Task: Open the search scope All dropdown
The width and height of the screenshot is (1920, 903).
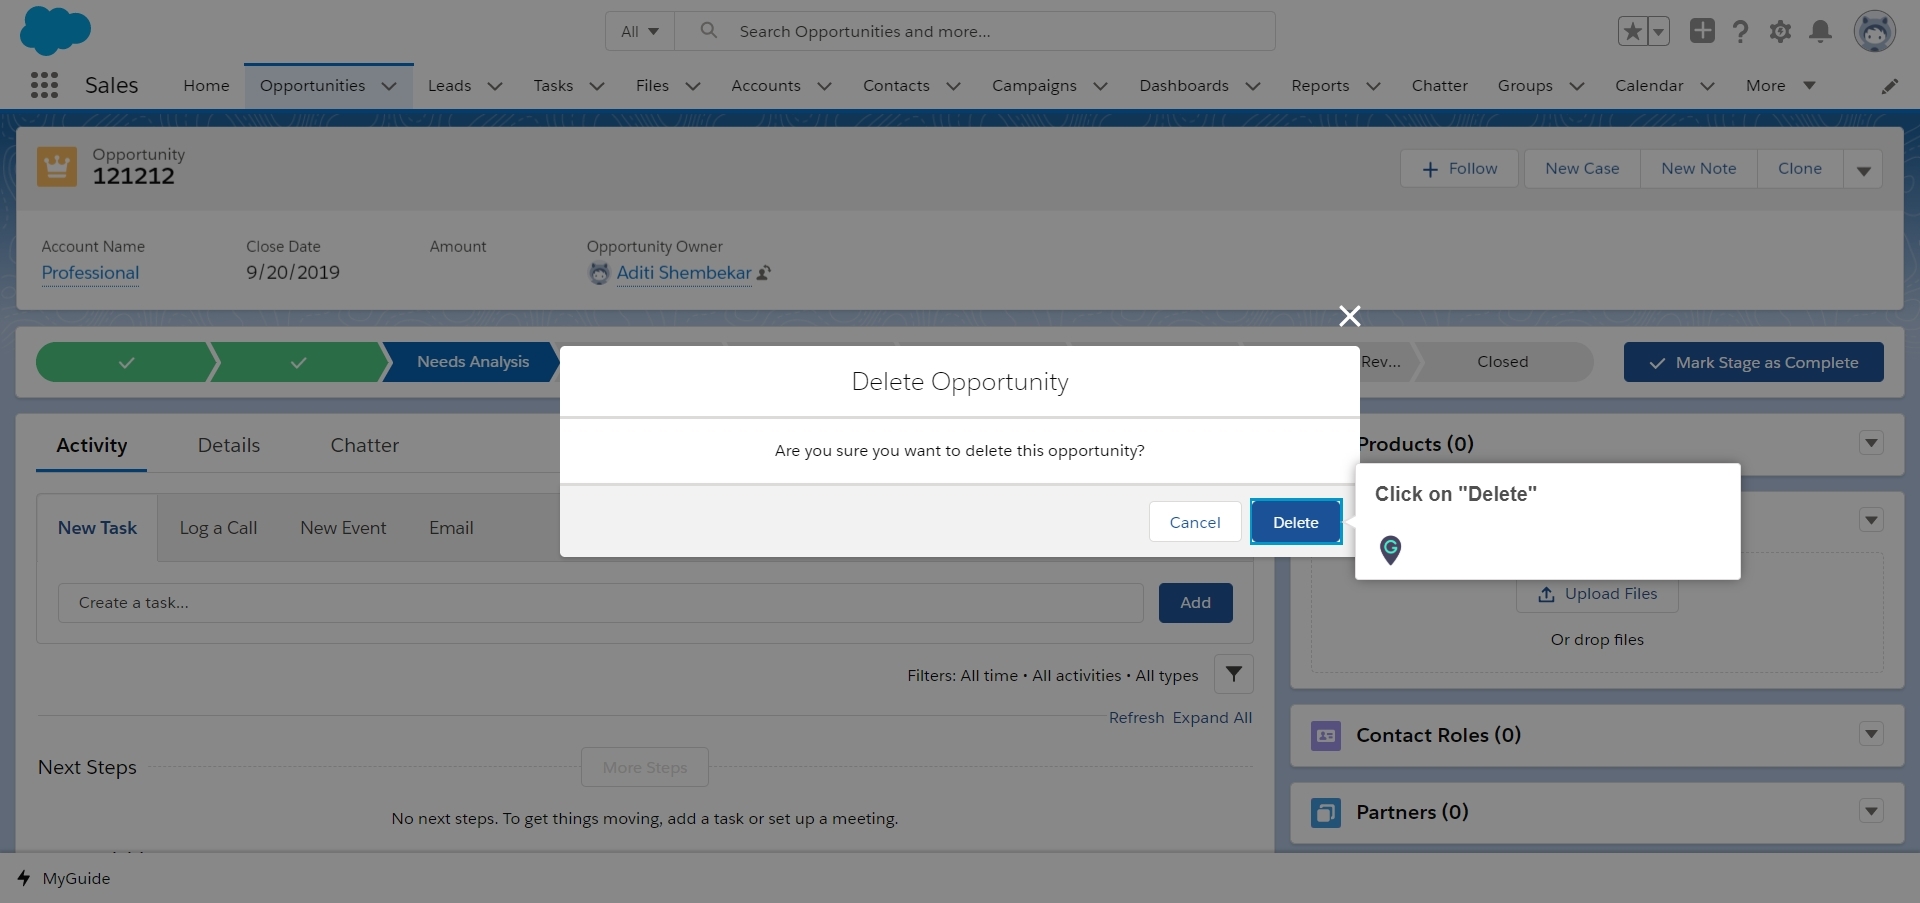Action: coord(639,31)
